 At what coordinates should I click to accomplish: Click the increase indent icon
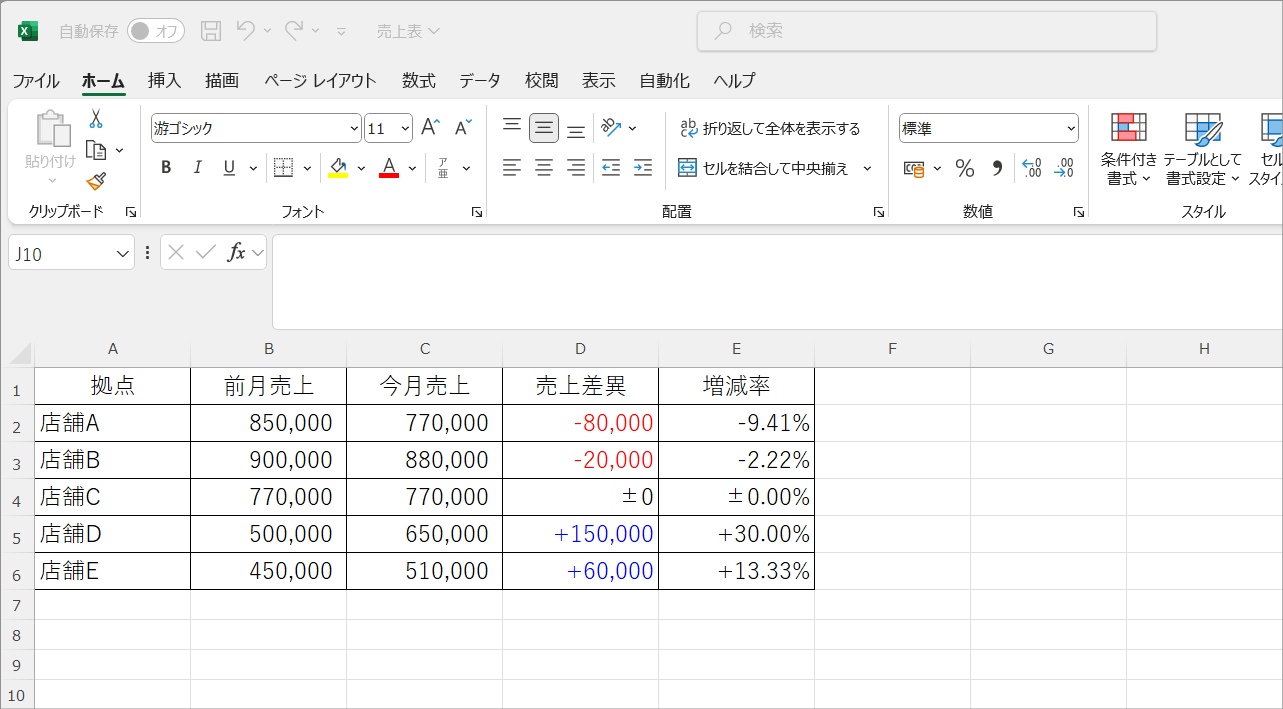click(x=643, y=168)
